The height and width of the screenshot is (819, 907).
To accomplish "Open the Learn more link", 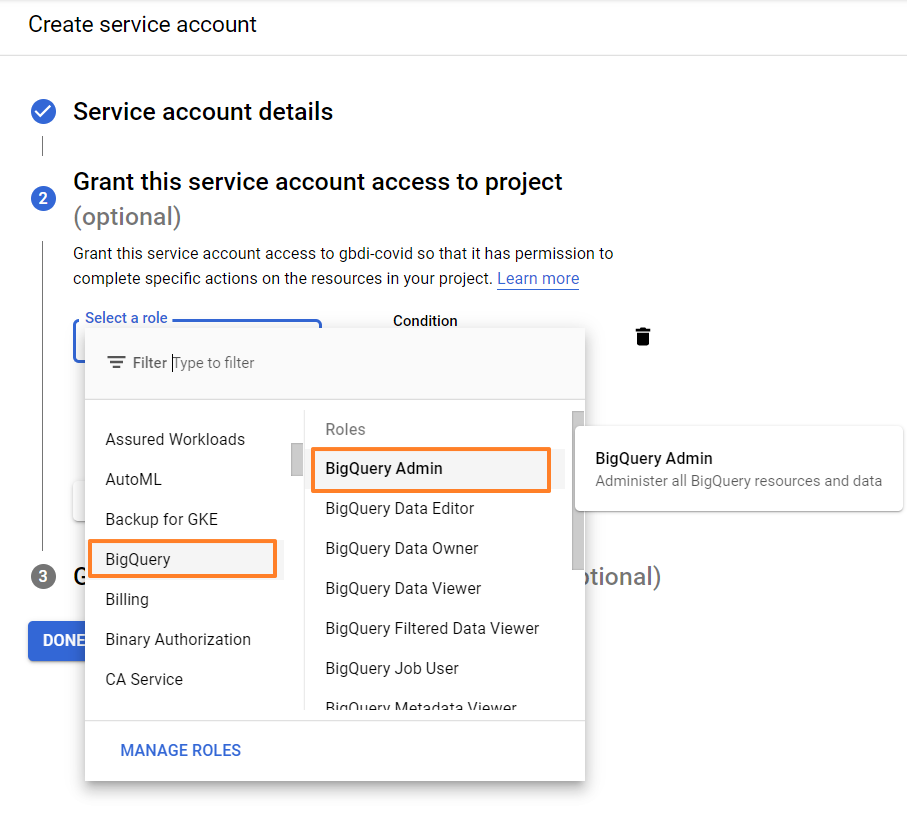I will (x=538, y=278).
